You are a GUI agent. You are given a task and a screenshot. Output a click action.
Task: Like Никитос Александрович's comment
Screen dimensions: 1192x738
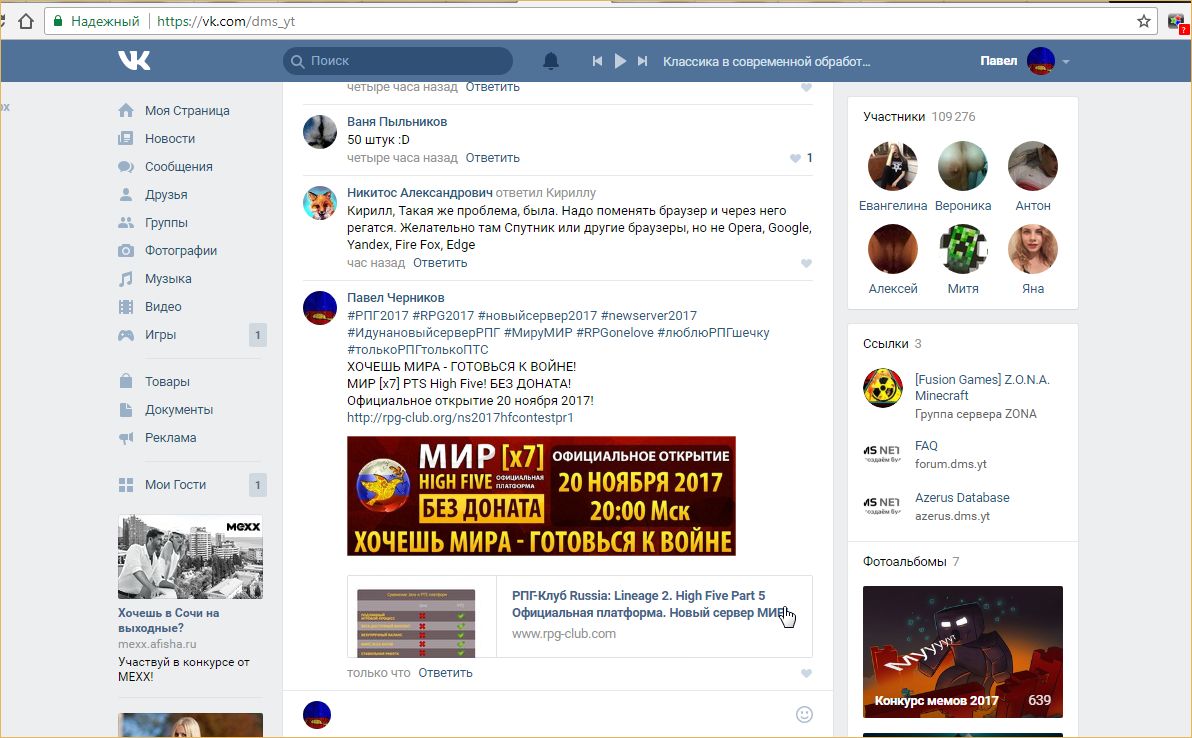coord(806,264)
